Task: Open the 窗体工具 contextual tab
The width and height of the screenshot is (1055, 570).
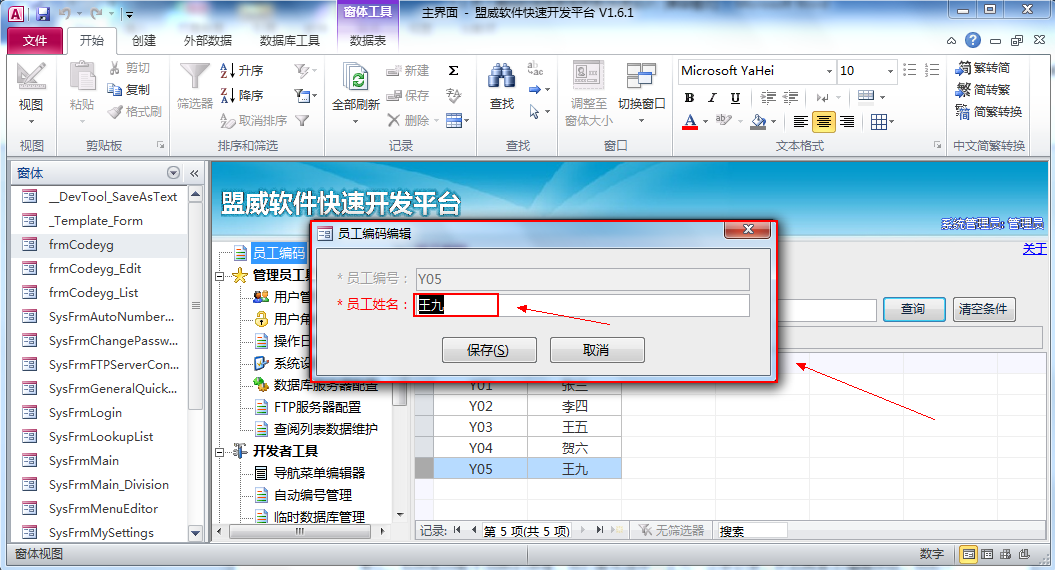Action: click(367, 12)
